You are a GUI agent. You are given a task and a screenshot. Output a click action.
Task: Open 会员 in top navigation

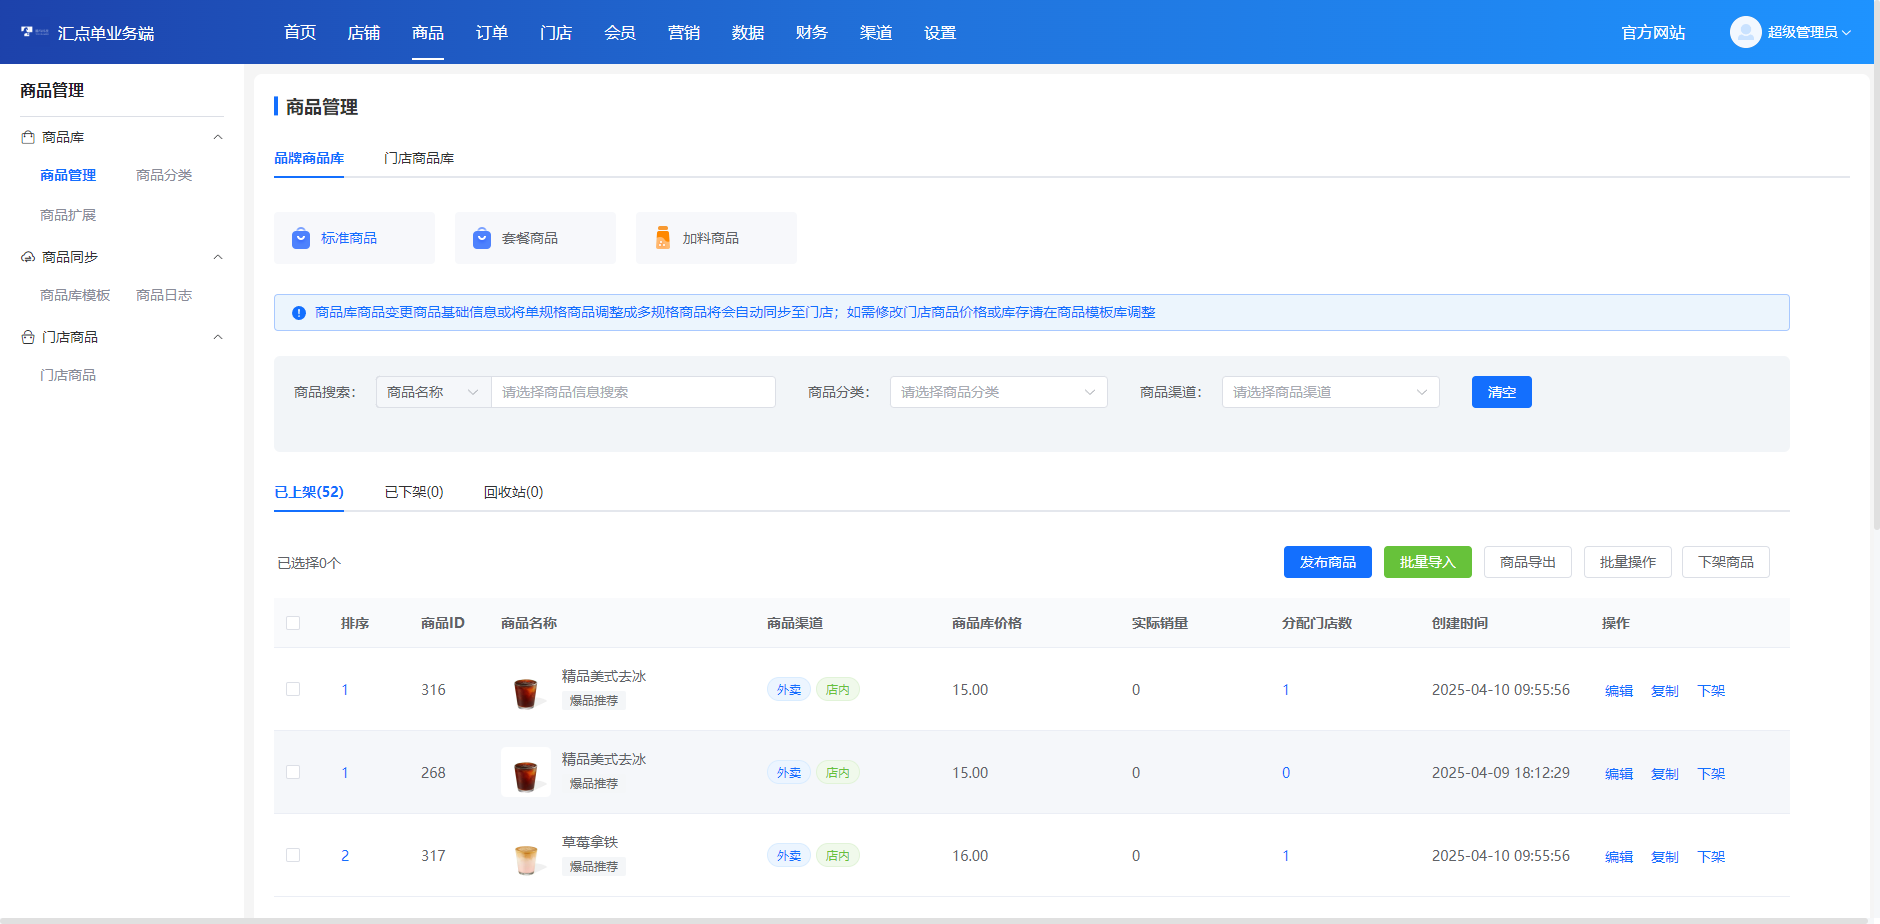(x=620, y=33)
